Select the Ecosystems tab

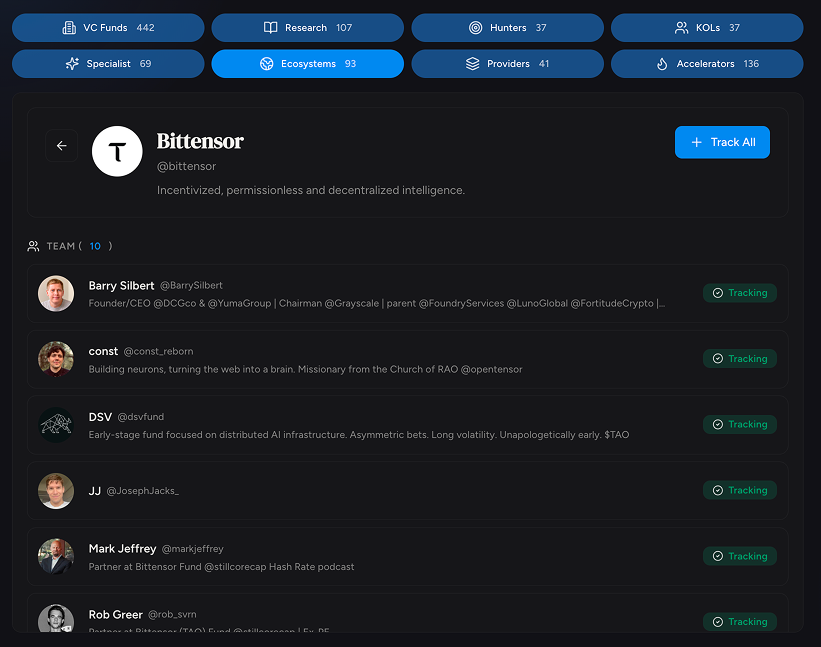tap(307, 64)
